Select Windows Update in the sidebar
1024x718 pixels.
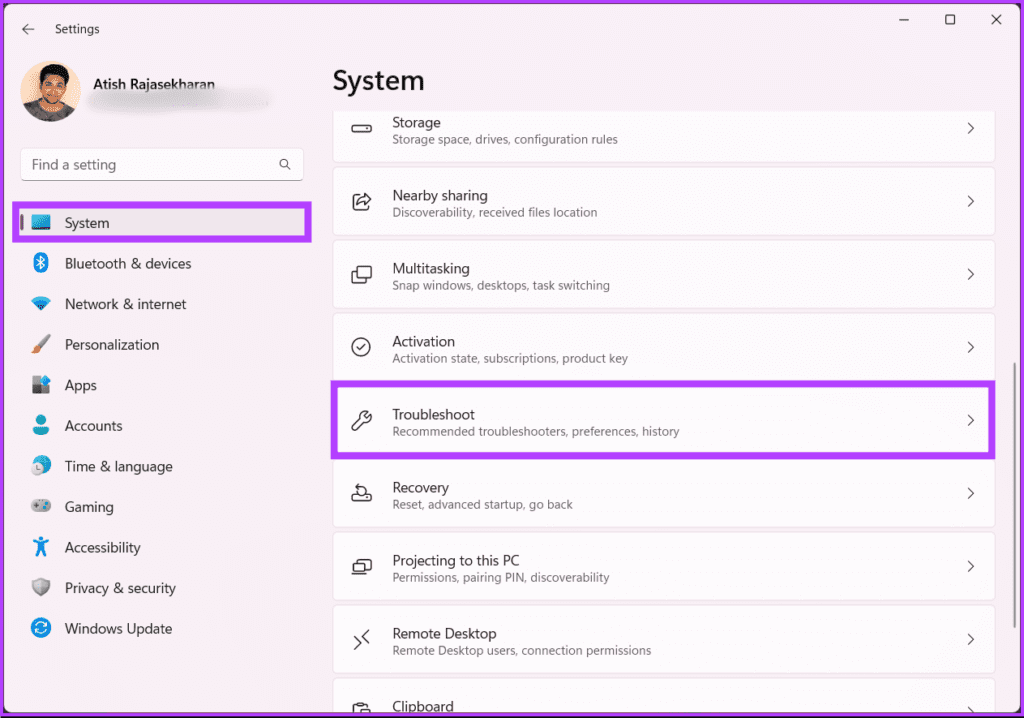click(x=162, y=628)
